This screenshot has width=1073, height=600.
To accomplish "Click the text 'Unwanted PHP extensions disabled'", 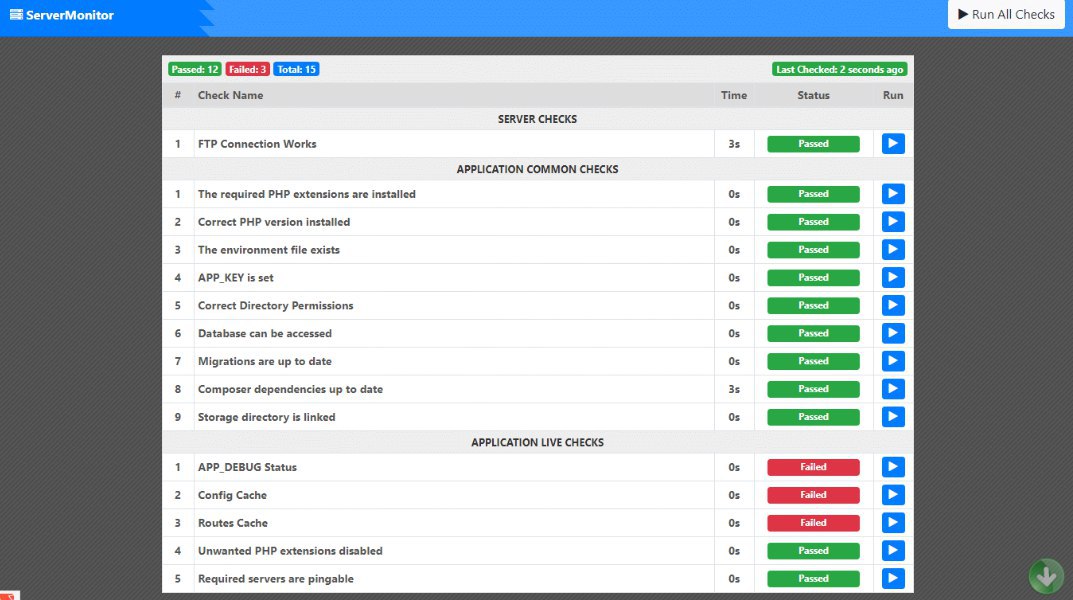I will tap(290, 551).
